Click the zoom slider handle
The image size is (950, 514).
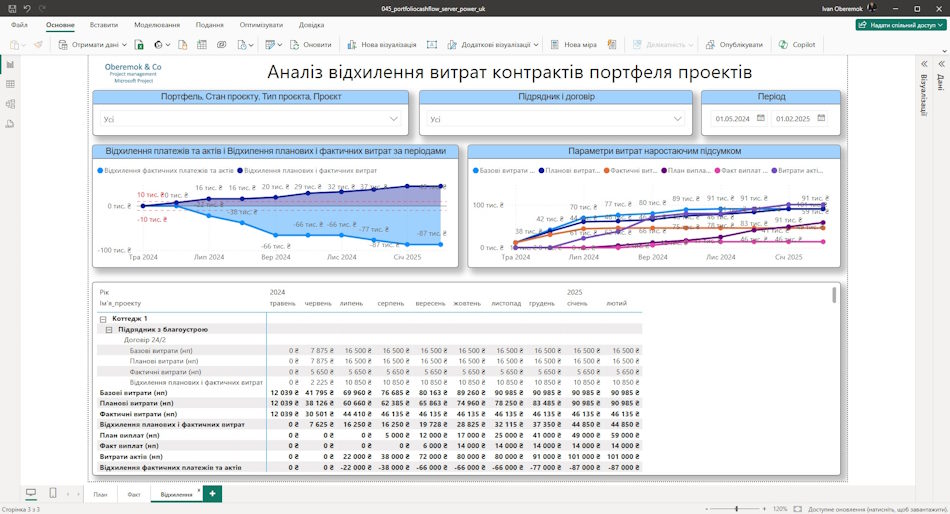736,509
